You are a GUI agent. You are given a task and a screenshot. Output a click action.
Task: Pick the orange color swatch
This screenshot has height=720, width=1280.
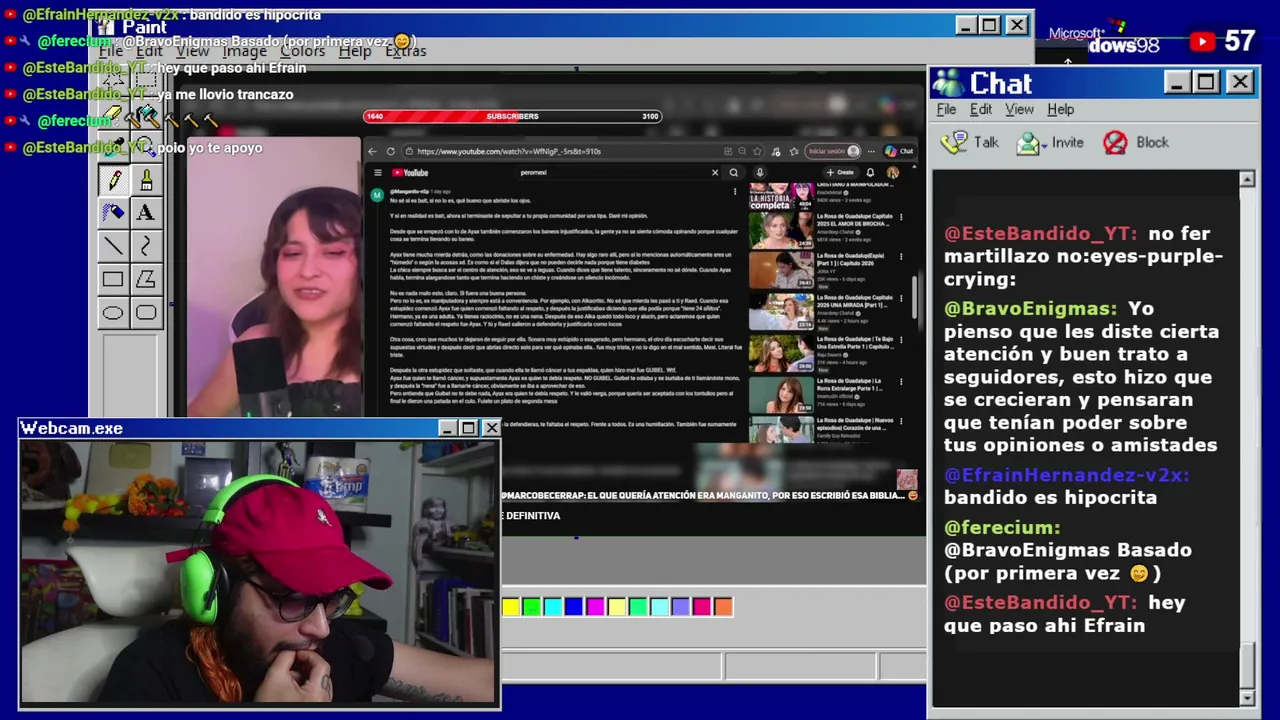[723, 606]
